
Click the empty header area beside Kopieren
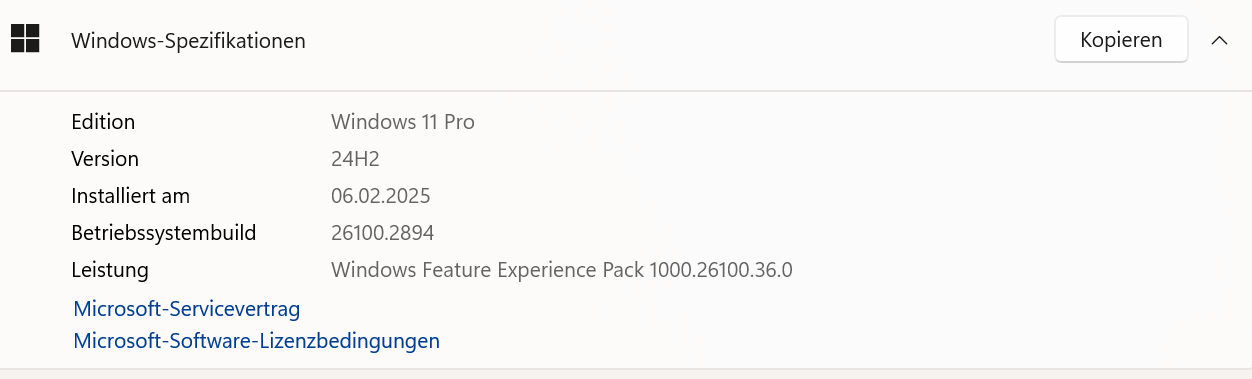tap(680, 41)
